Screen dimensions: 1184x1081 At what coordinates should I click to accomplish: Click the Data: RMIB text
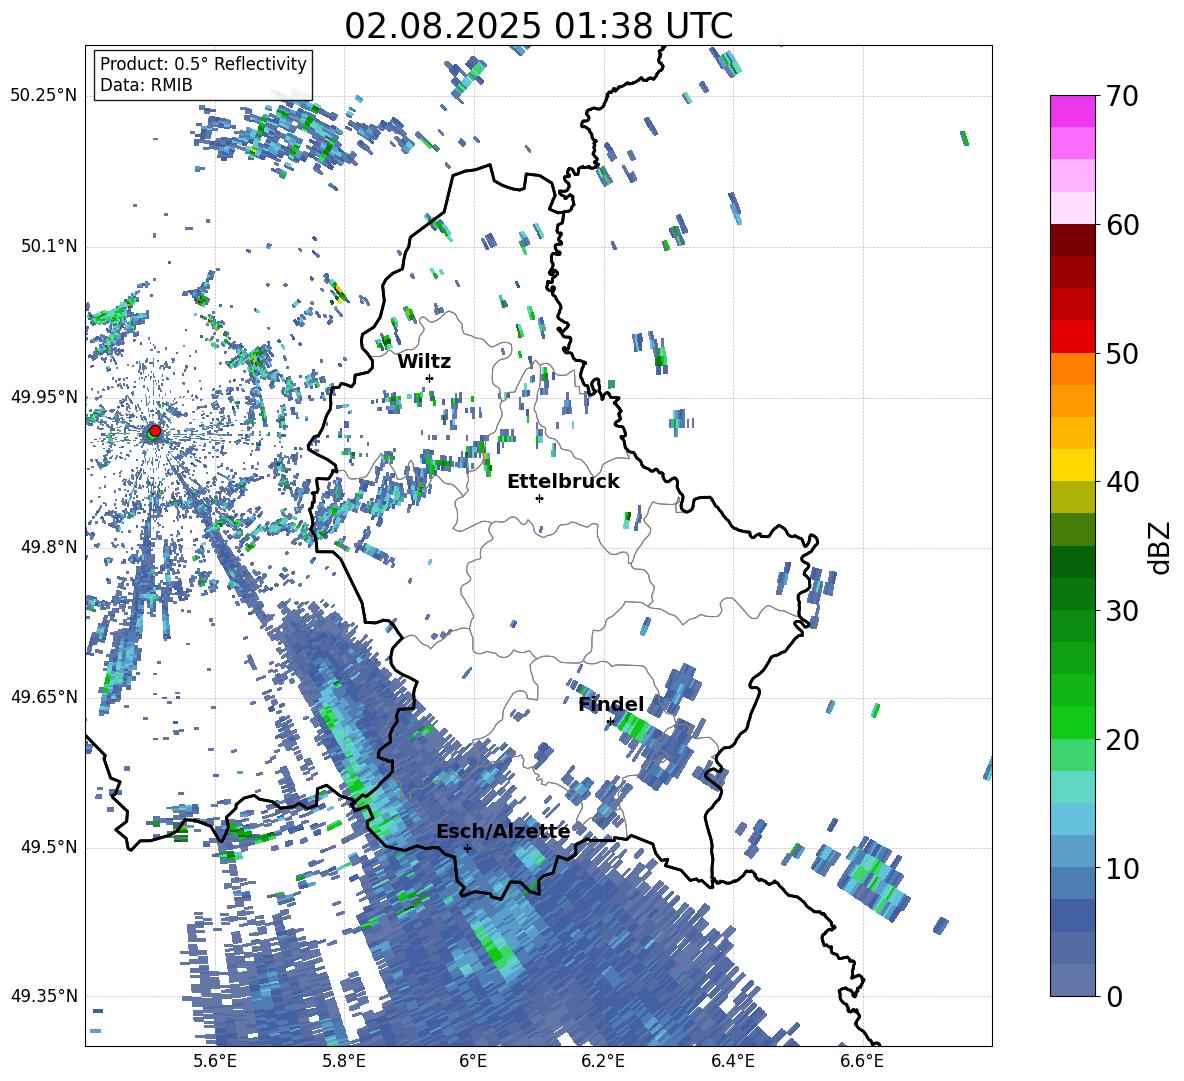(x=146, y=85)
